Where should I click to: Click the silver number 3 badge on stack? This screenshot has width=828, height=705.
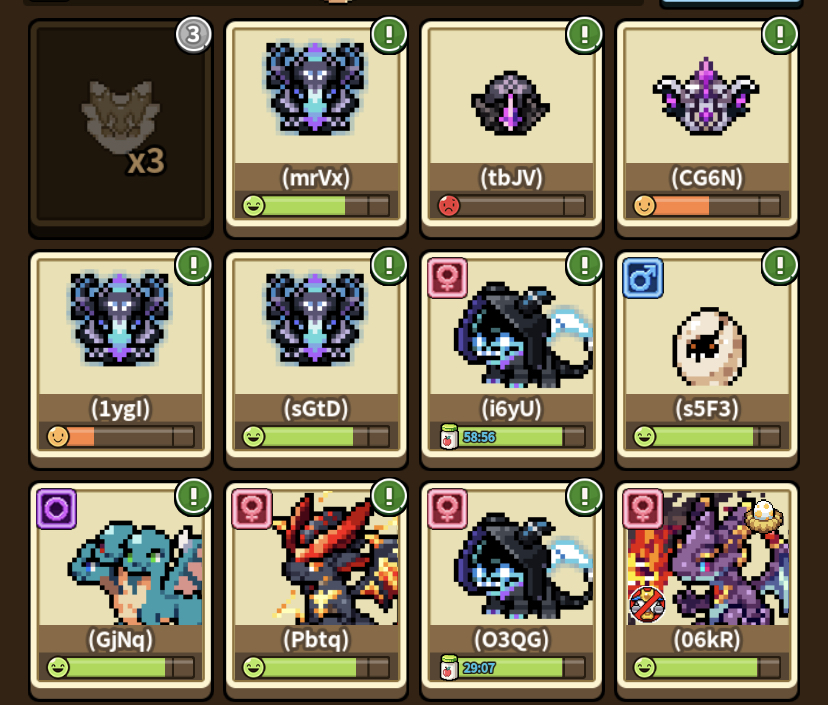194,35
